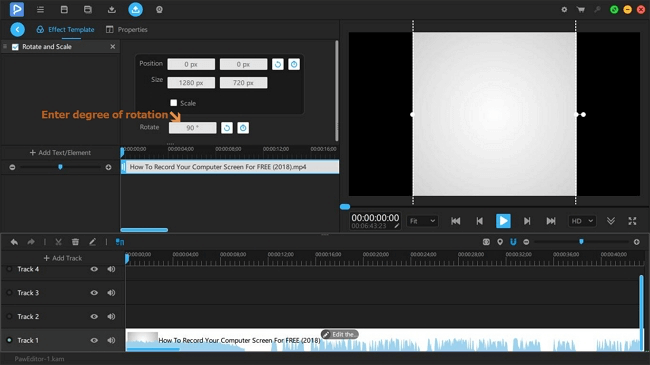Open the hamburger main menu
This screenshot has height=365, width=650.
click(x=40, y=10)
